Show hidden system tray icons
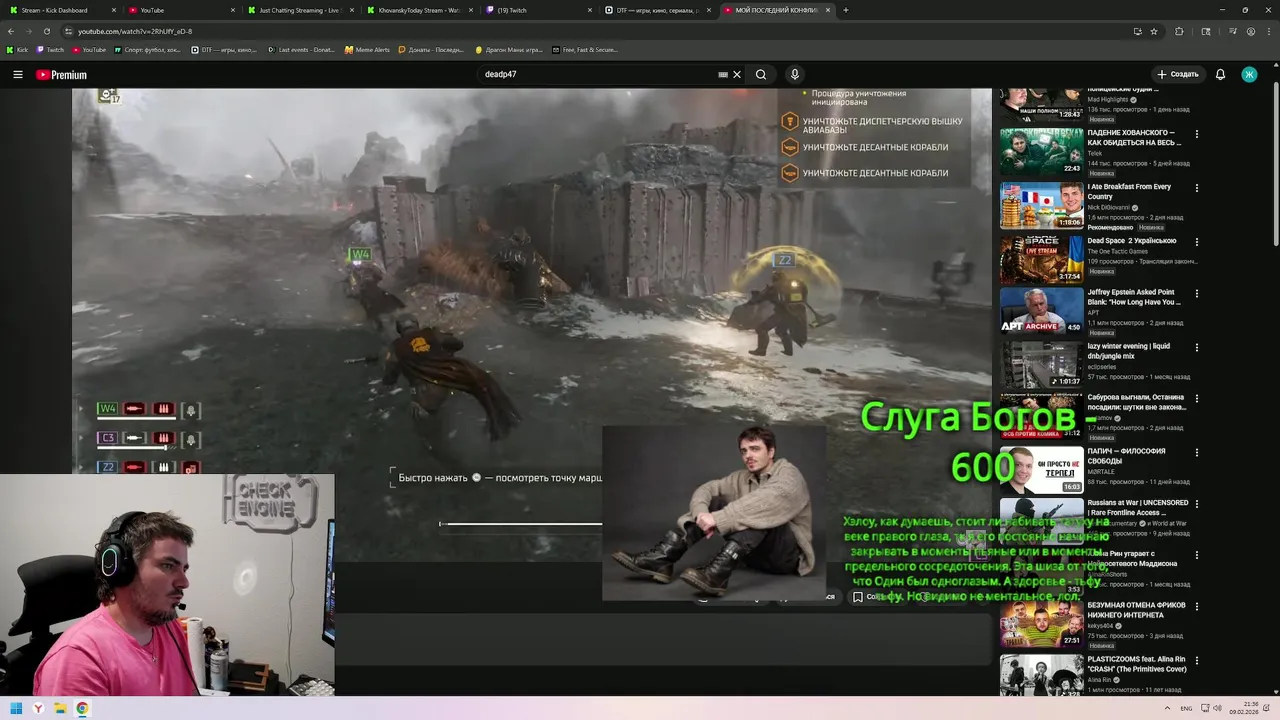This screenshot has width=1280, height=720. coord(1168,708)
